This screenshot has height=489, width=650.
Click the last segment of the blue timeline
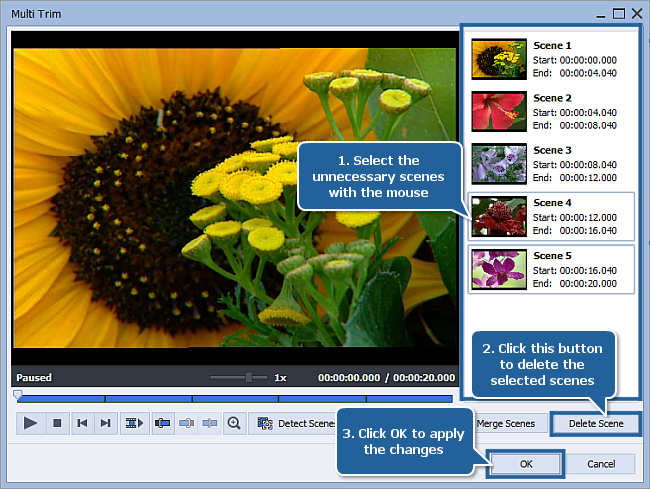[x=409, y=399]
